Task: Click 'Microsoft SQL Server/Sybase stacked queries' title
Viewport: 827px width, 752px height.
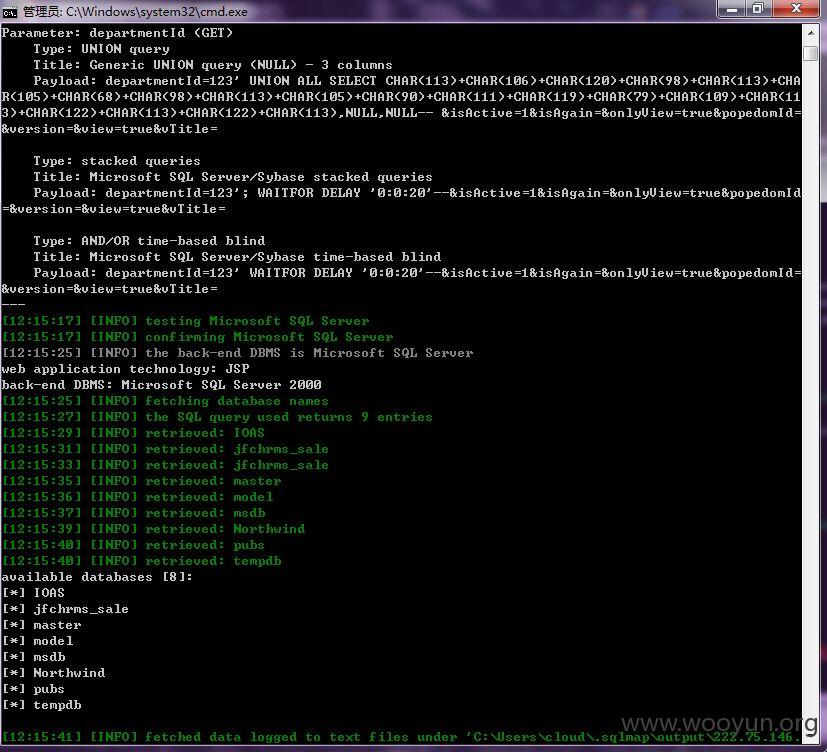Action: (261, 177)
